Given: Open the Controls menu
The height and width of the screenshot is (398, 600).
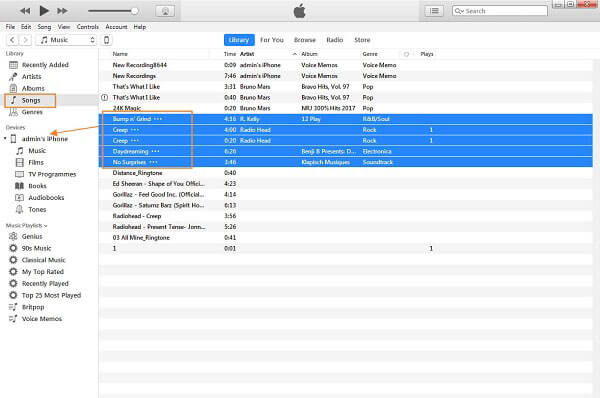Looking at the screenshot, I should [x=88, y=27].
